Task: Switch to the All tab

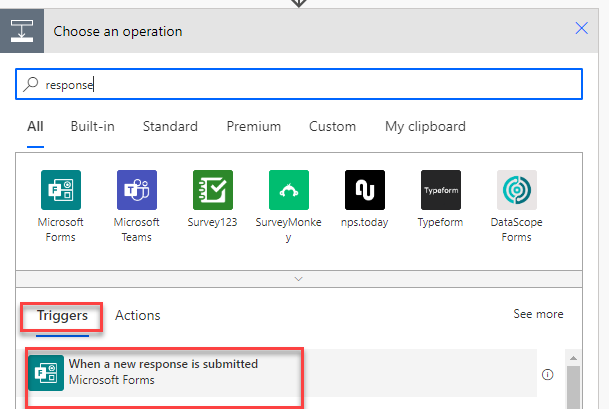Action: pos(35,127)
